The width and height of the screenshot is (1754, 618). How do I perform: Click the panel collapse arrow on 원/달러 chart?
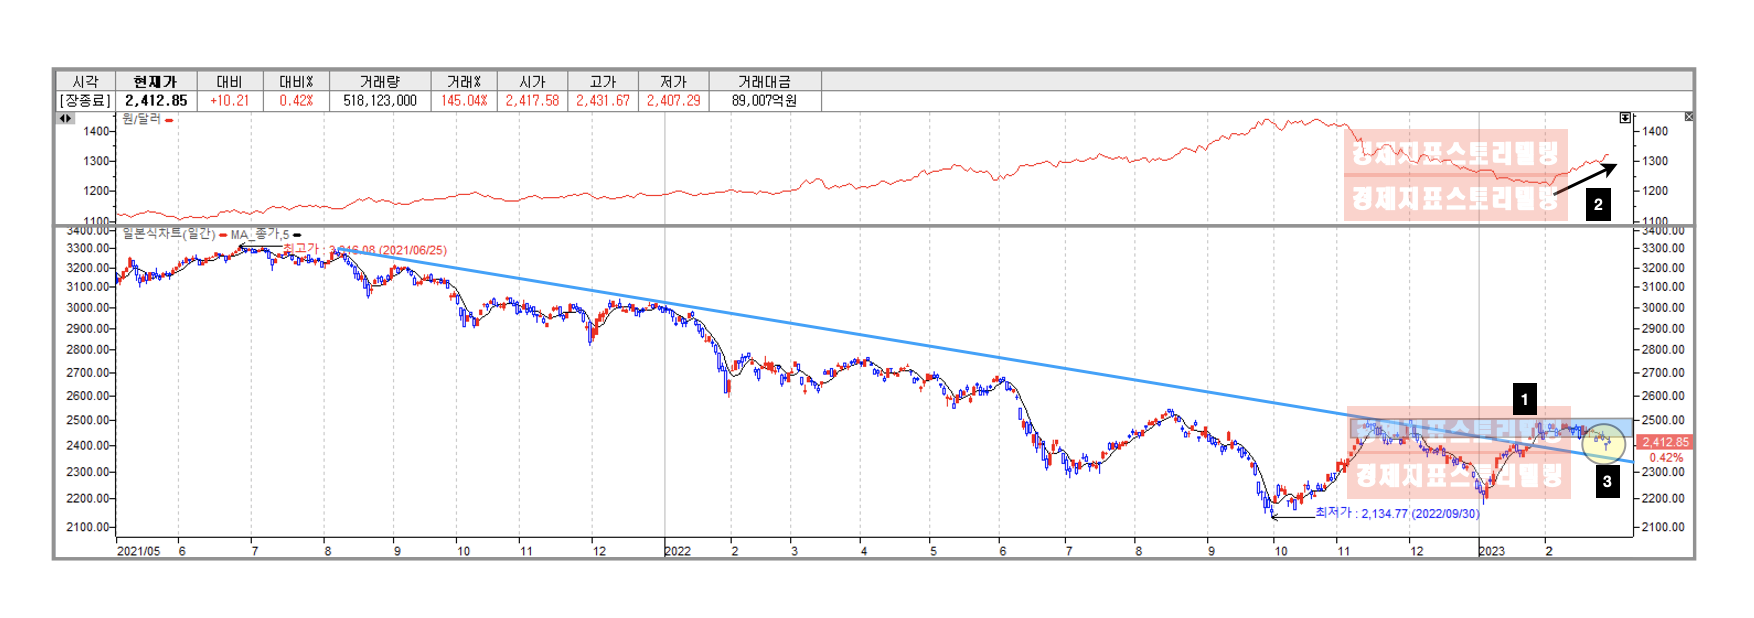(x=1625, y=118)
